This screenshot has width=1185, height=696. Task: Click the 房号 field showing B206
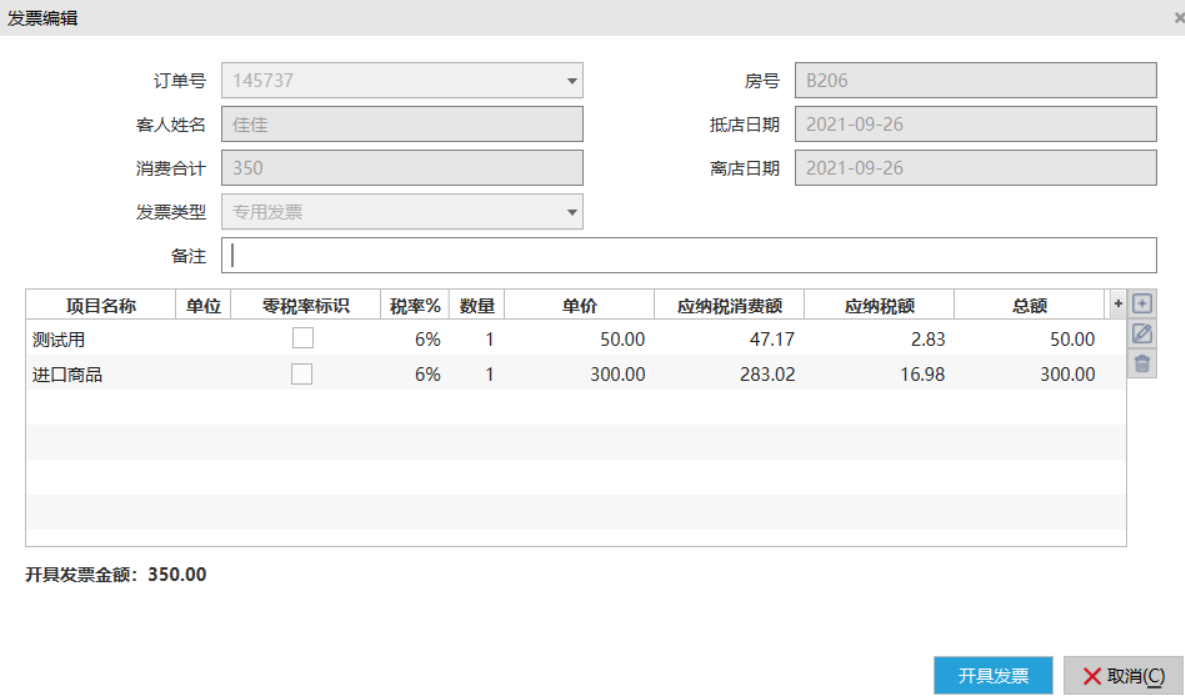pos(975,81)
